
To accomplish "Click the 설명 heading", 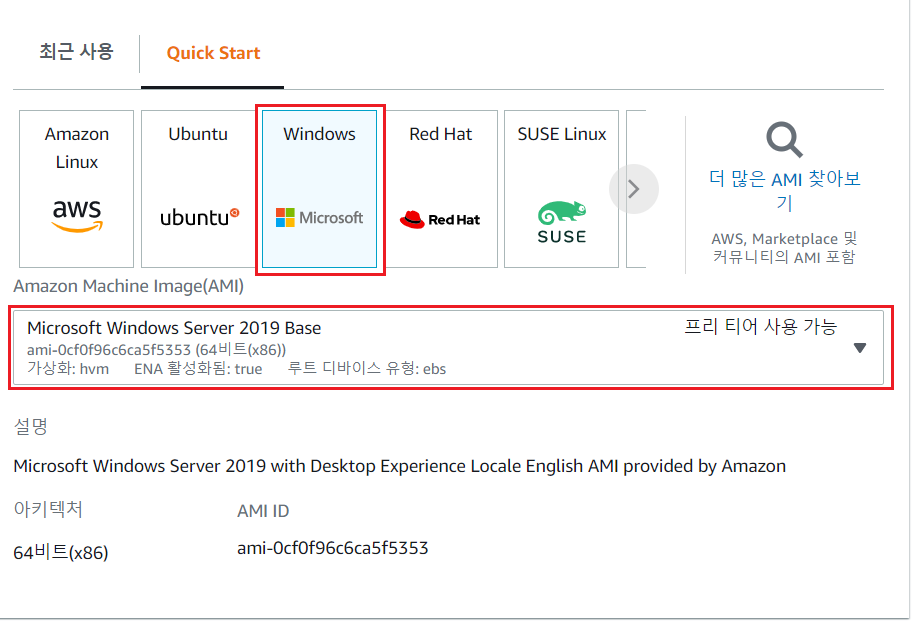I will (30, 426).
